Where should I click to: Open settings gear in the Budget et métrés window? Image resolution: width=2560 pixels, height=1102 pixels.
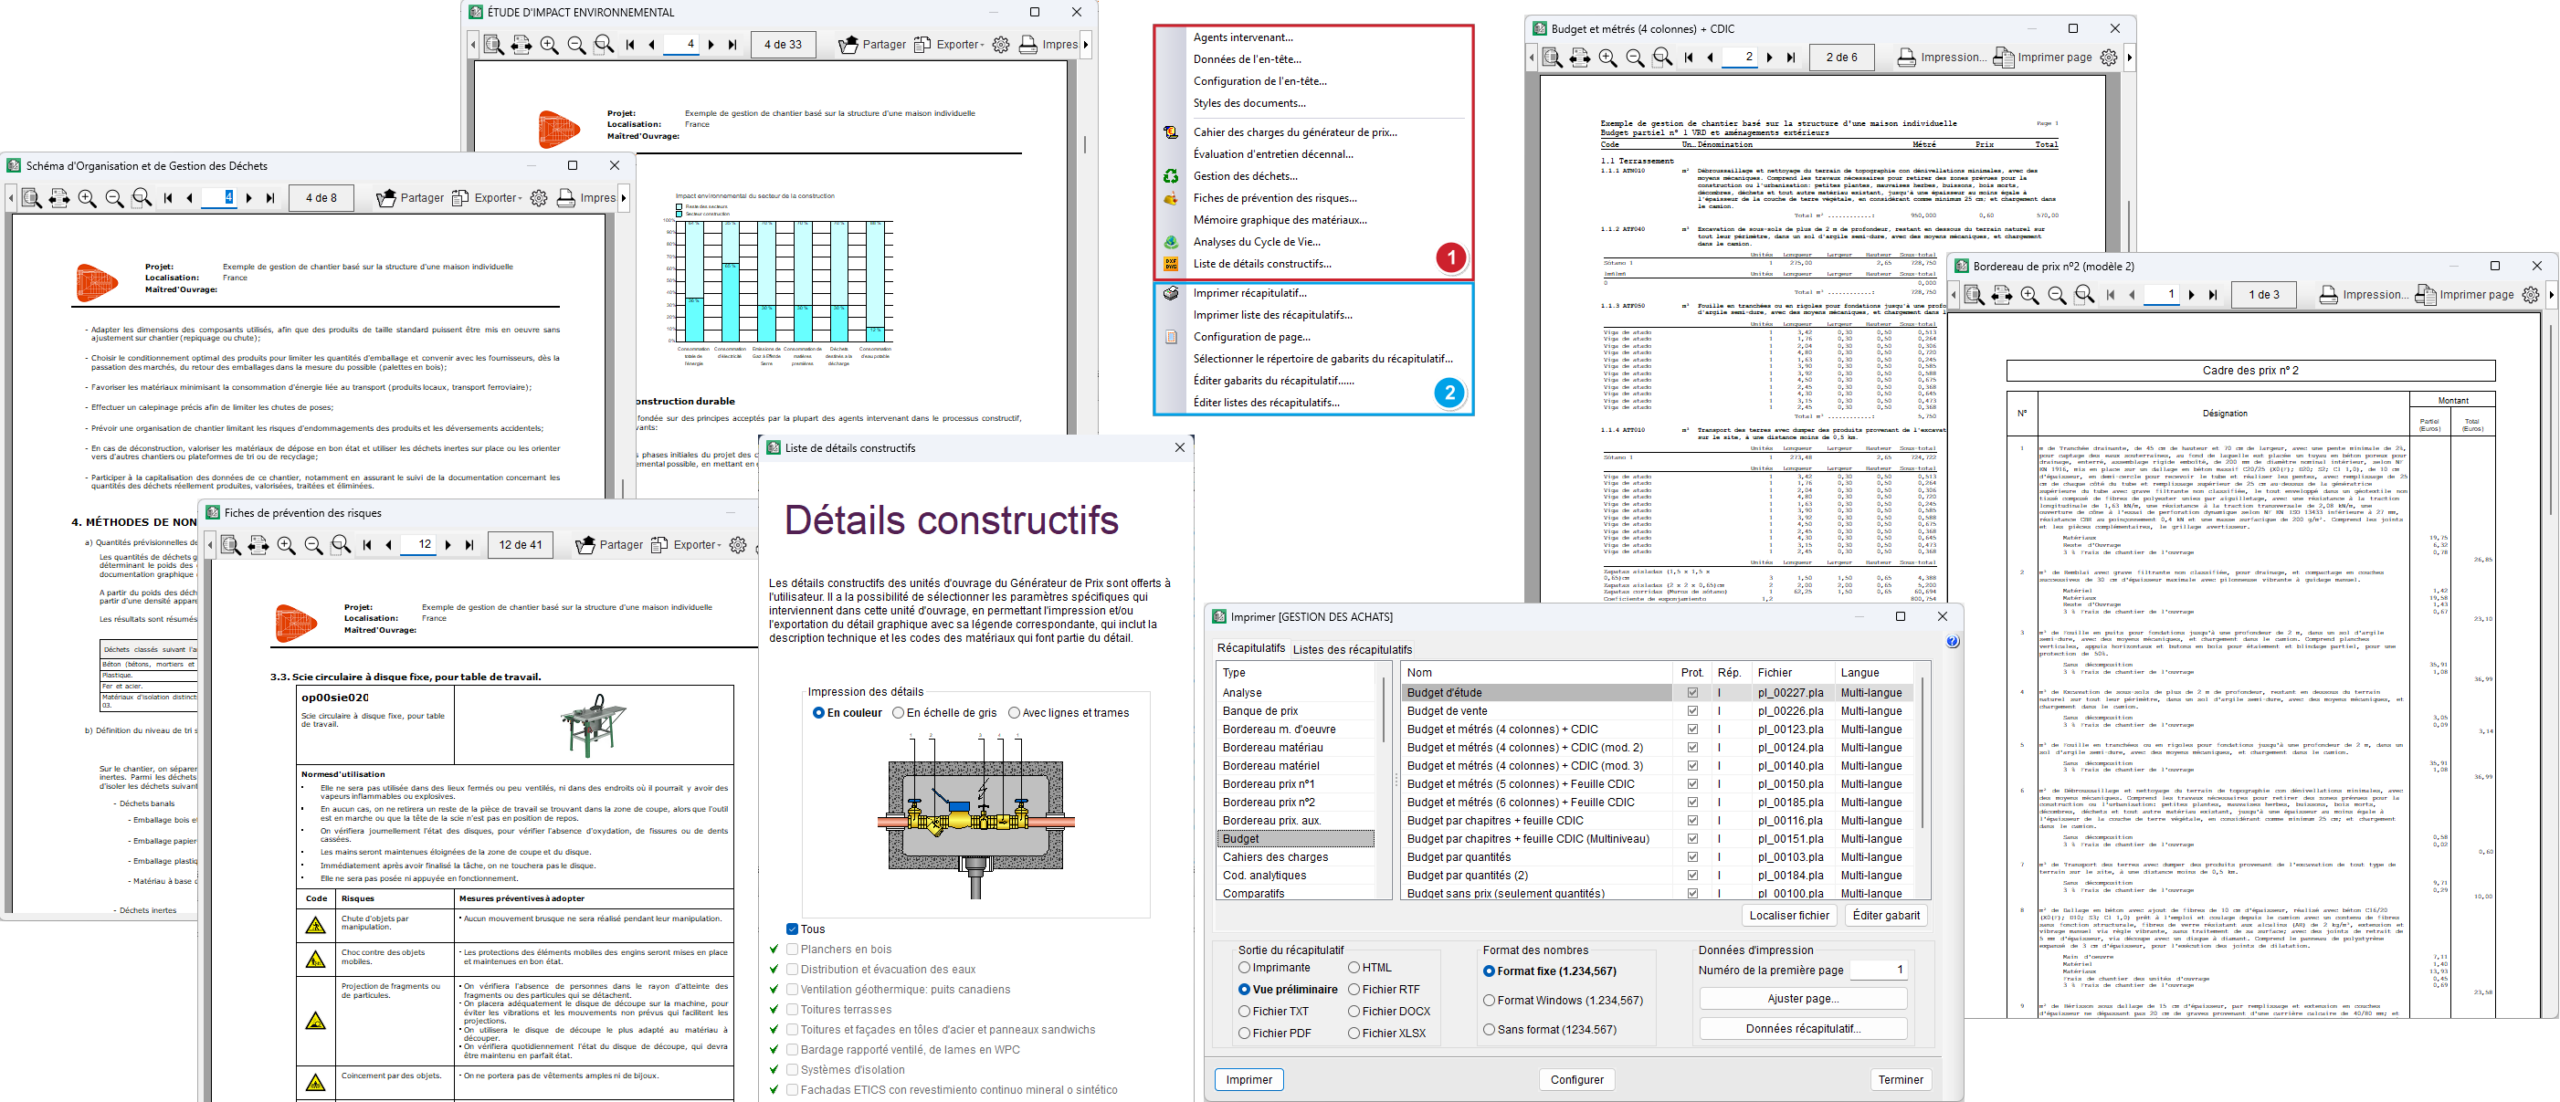2109,57
